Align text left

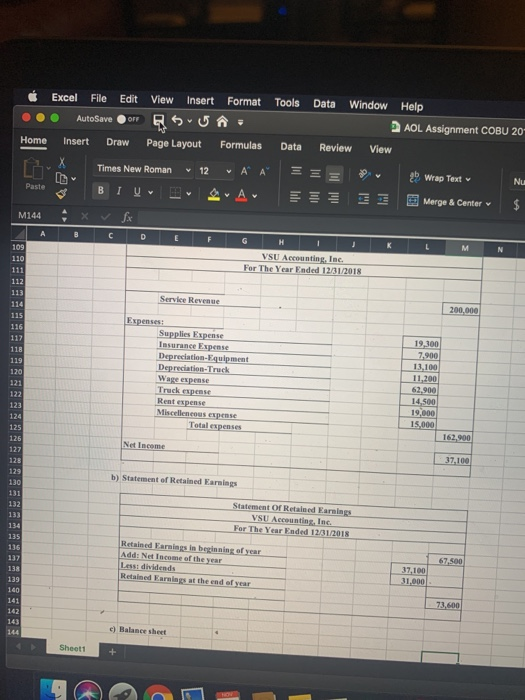tap(295, 196)
